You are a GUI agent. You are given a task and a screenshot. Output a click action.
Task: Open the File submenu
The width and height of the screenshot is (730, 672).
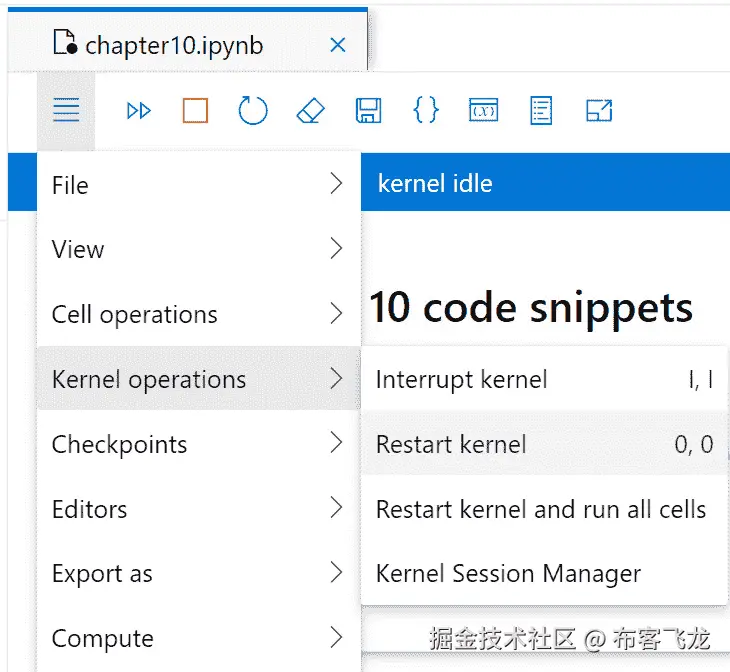(x=199, y=184)
